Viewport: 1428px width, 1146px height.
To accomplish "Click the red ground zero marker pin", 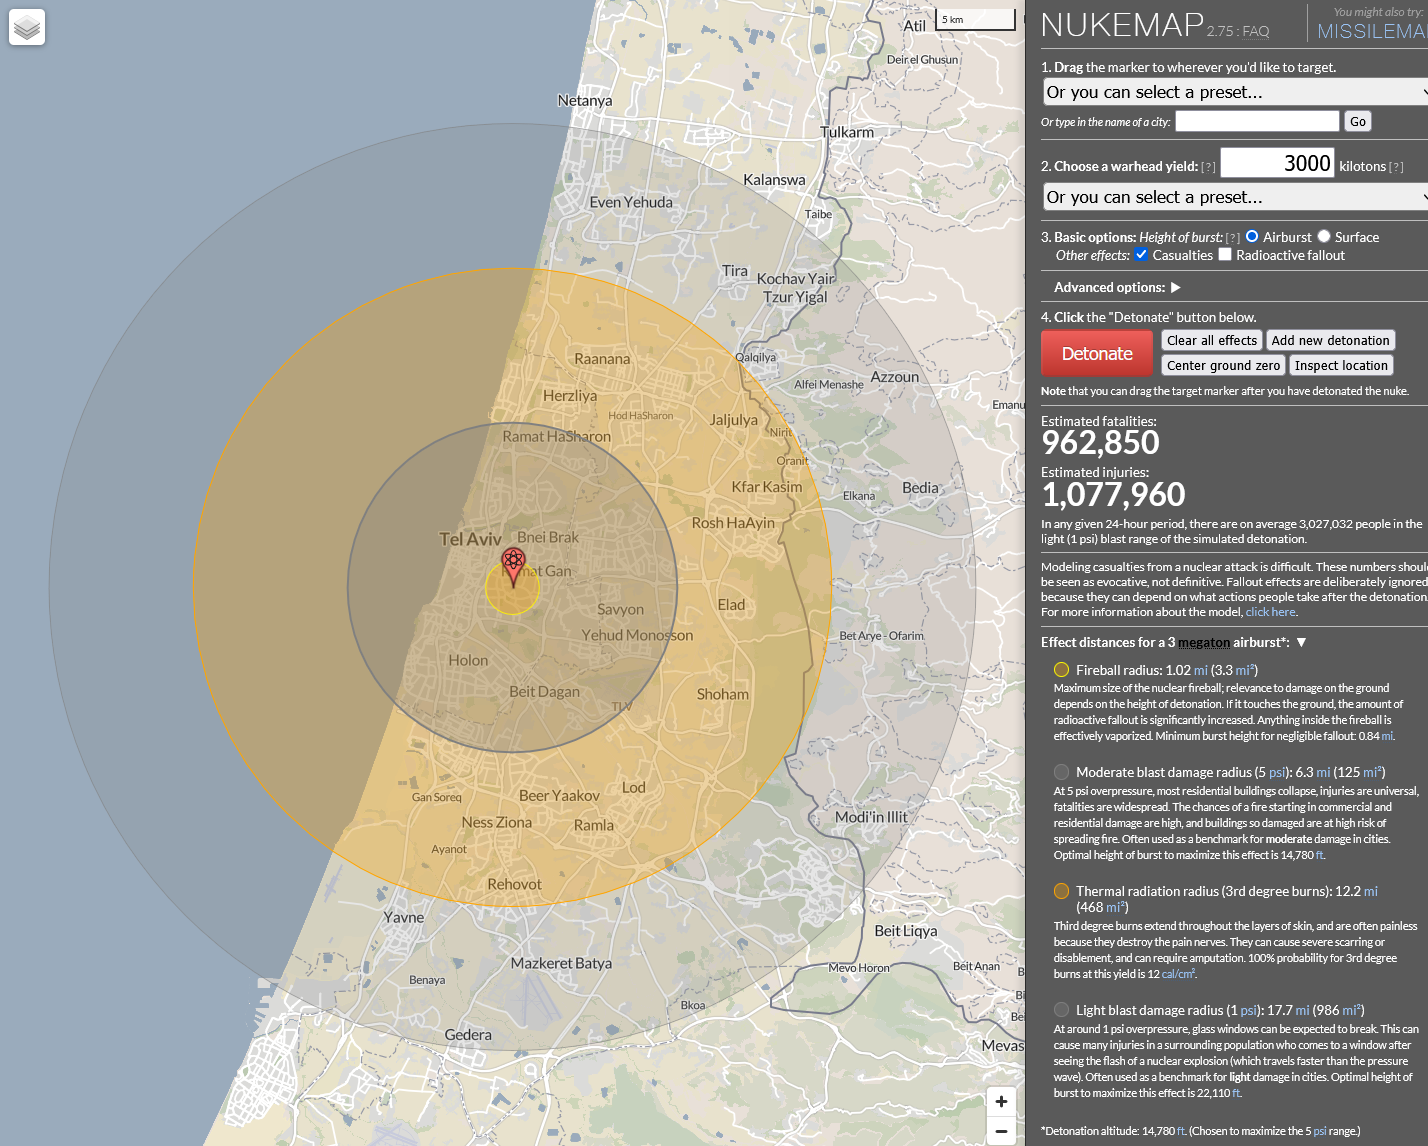I will [513, 566].
